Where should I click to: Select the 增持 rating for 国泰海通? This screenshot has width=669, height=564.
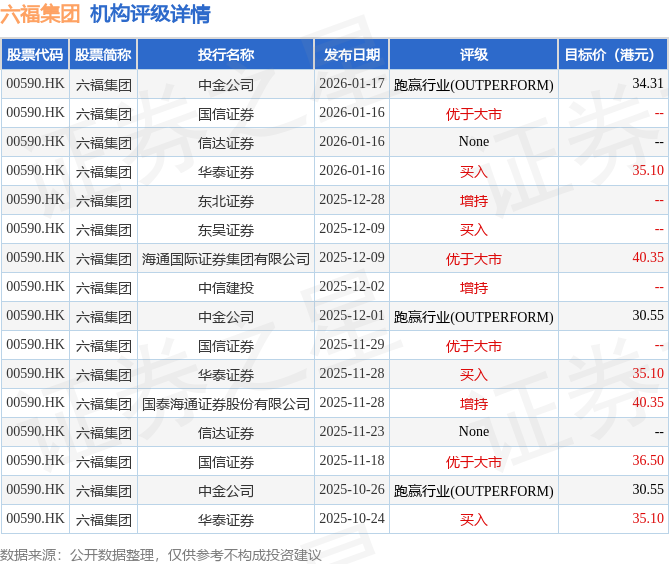(x=474, y=404)
